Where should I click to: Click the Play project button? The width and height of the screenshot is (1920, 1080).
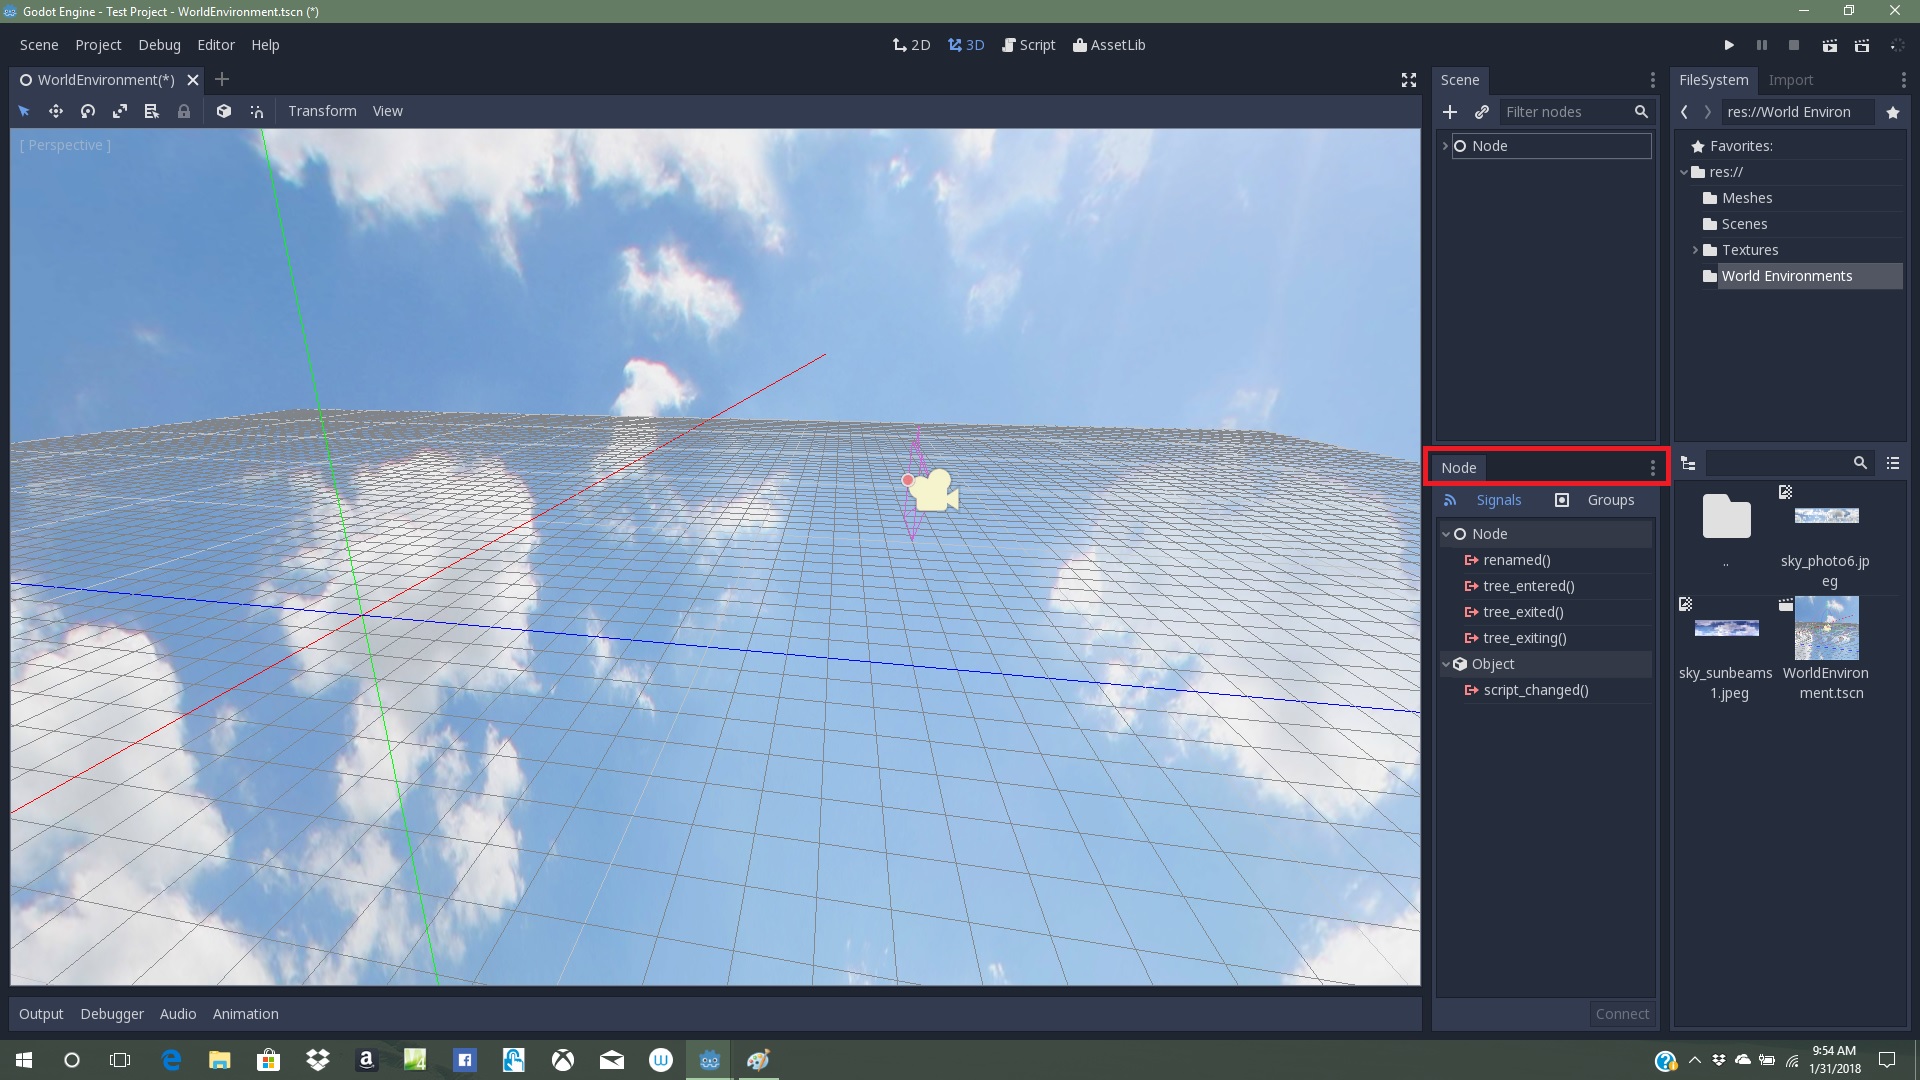click(x=1729, y=45)
